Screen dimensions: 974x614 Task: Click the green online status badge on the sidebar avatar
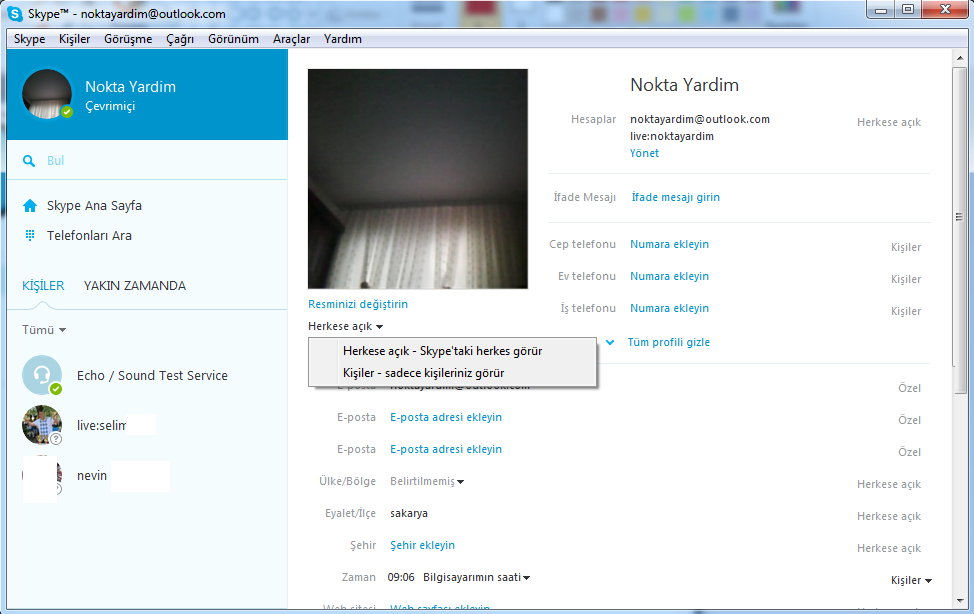tap(66, 112)
